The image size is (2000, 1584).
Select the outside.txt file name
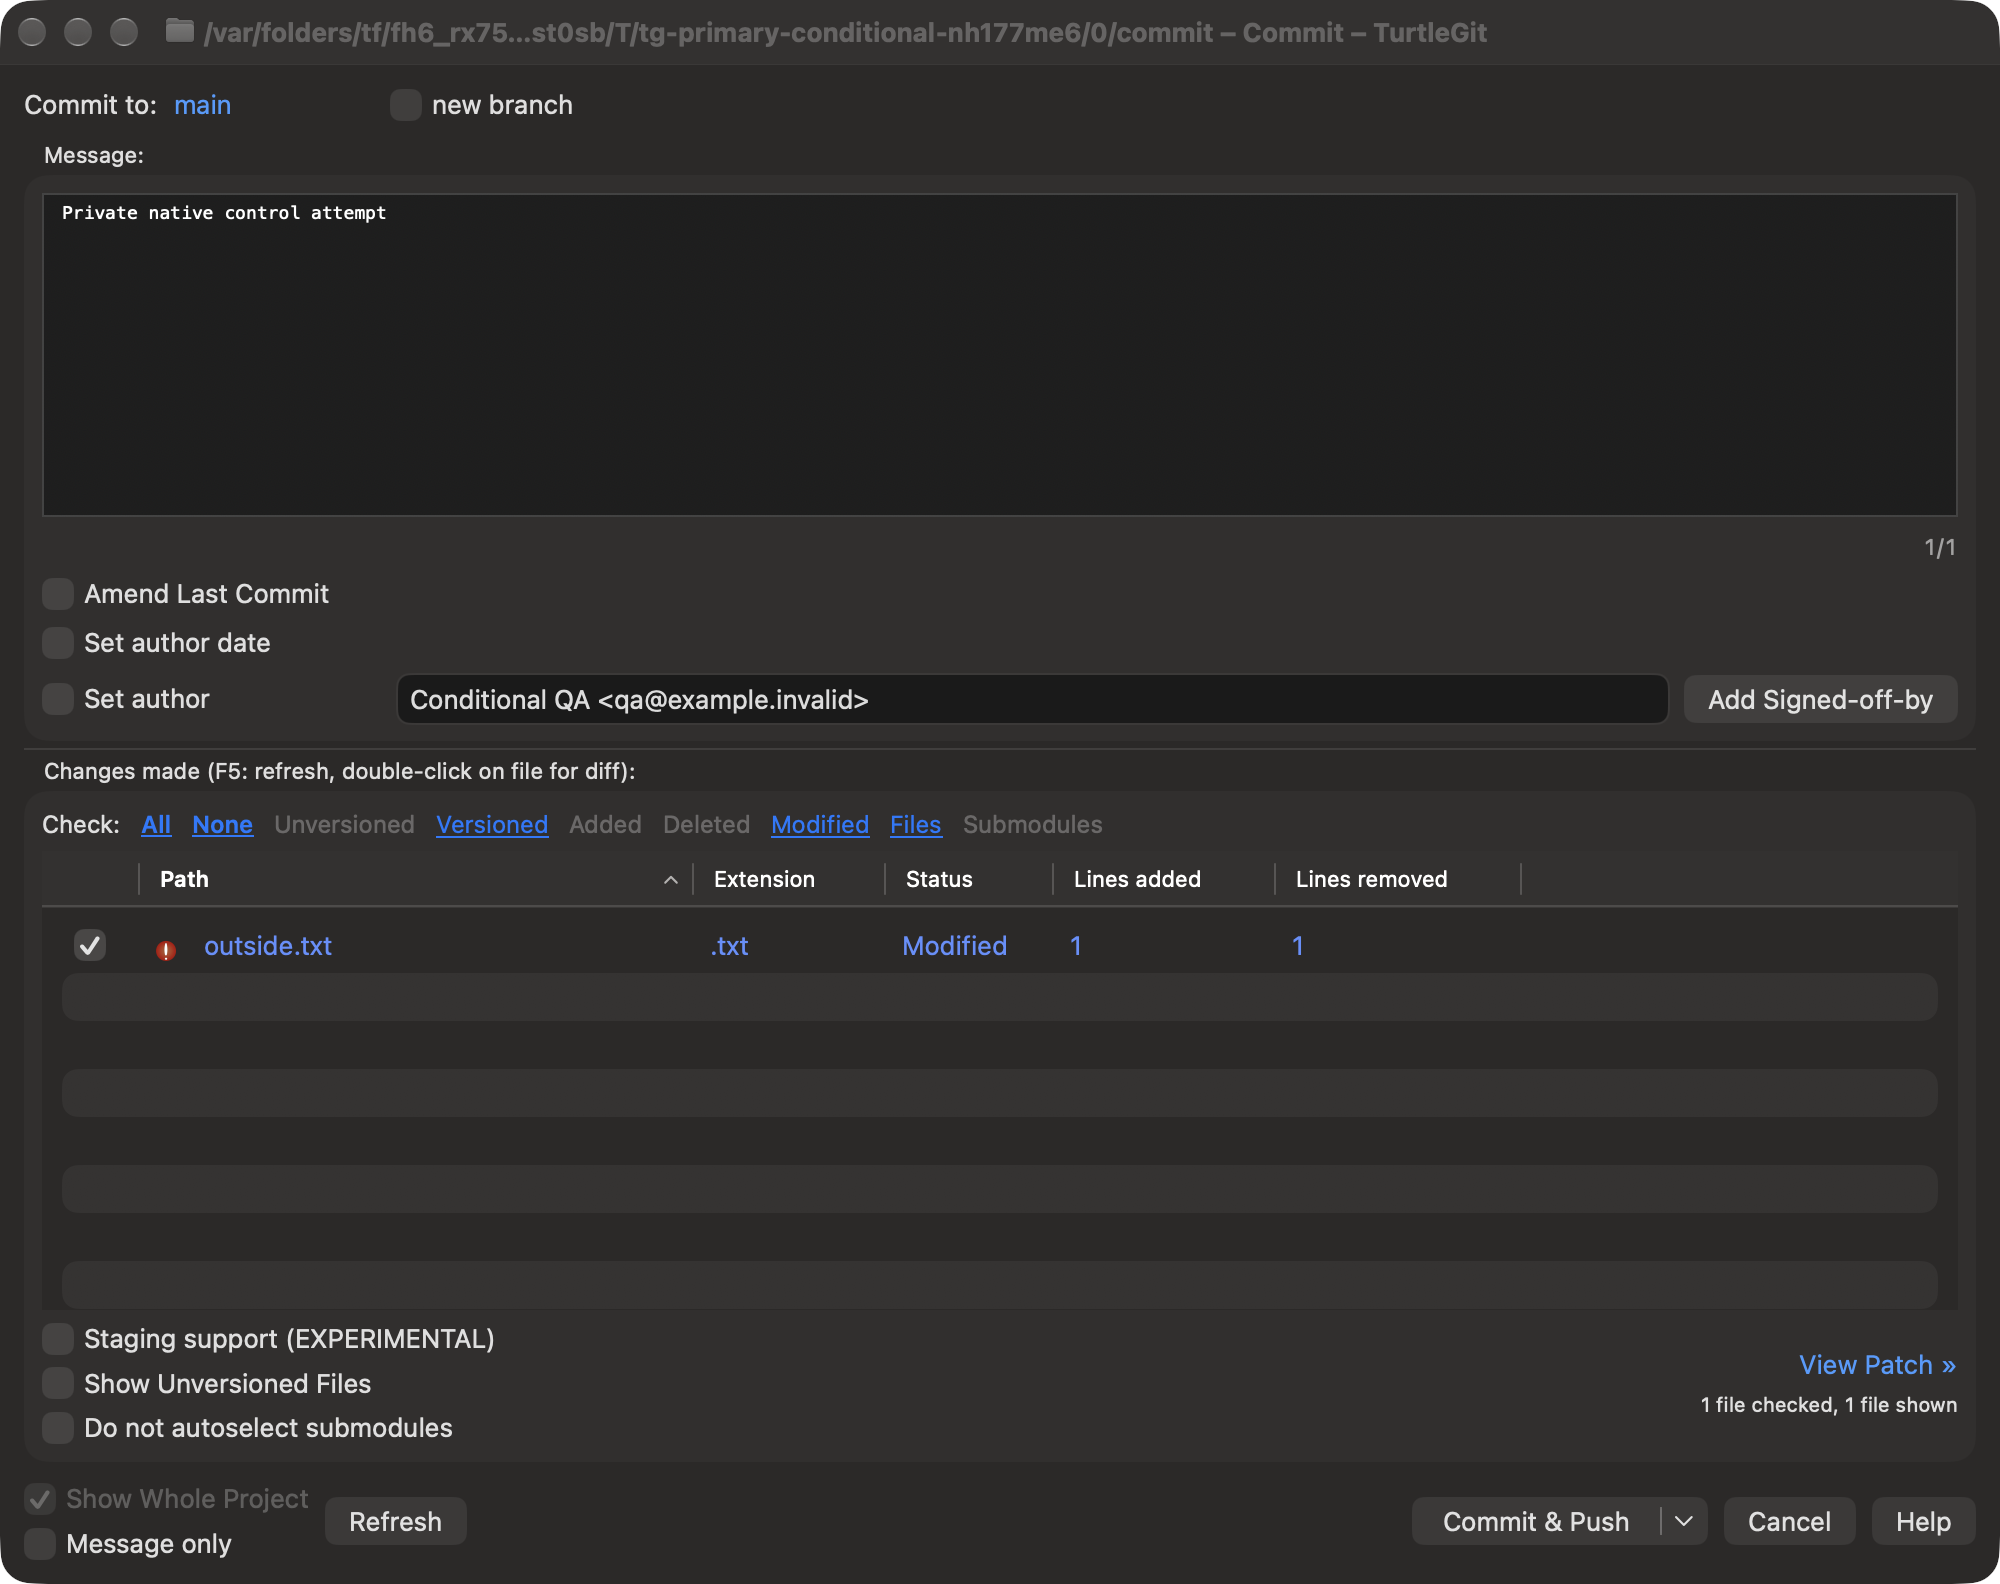pos(268,946)
